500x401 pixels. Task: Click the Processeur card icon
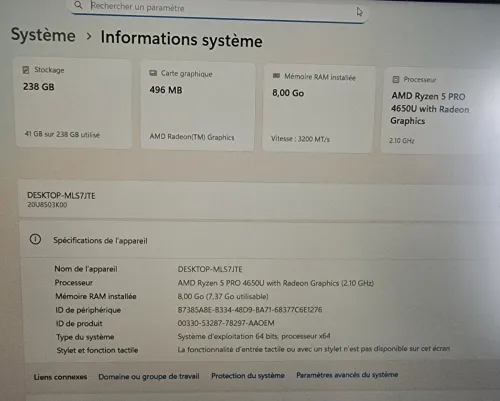click(396, 79)
